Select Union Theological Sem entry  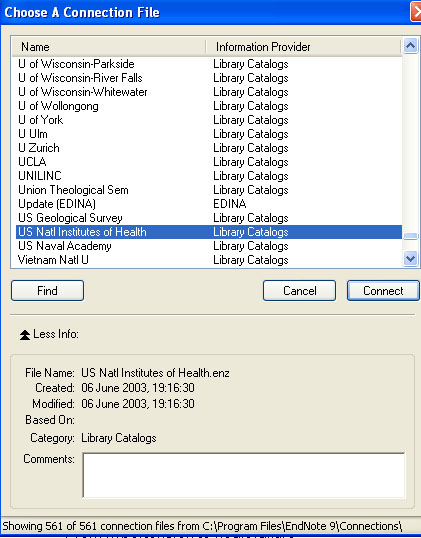pyautogui.click(x=209, y=190)
